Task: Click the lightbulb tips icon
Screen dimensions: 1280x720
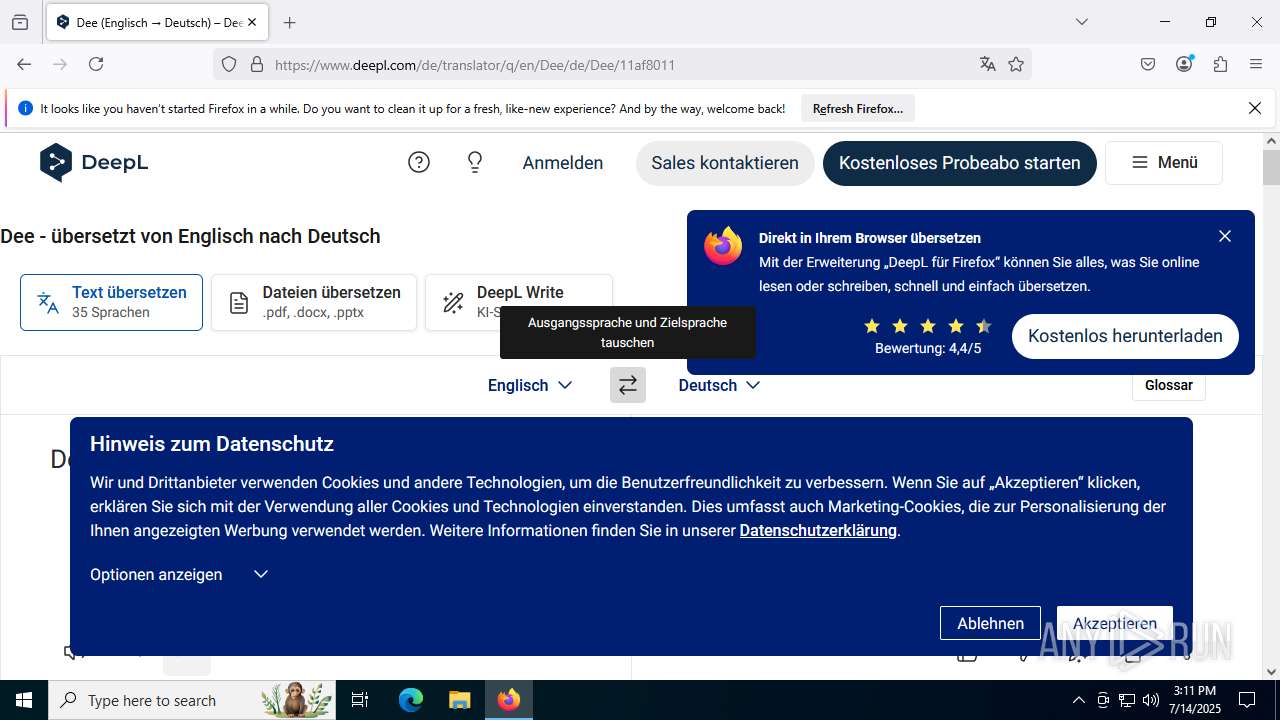Action: 475,162
